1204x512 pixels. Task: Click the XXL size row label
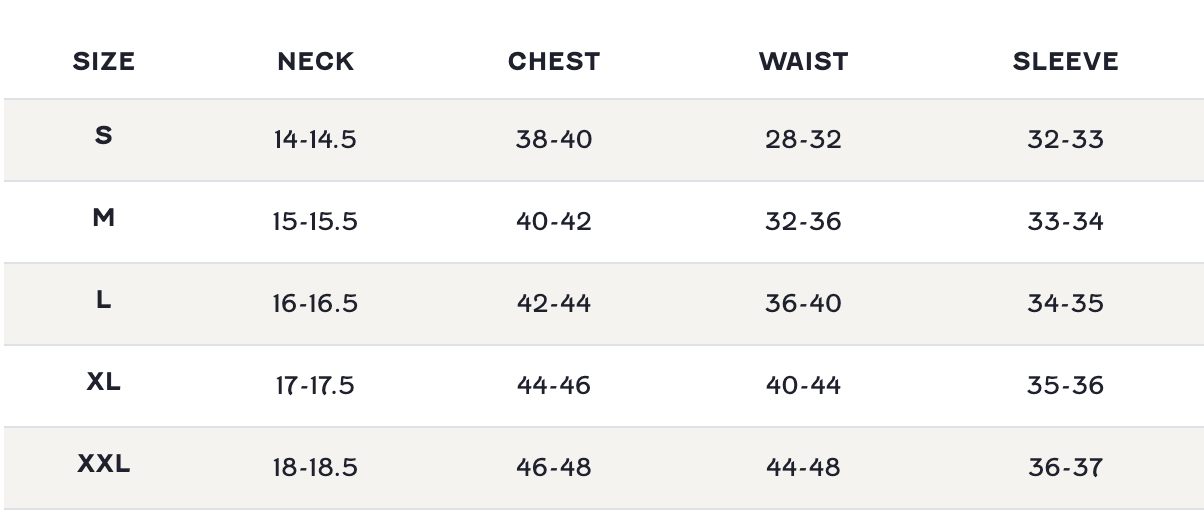(103, 464)
